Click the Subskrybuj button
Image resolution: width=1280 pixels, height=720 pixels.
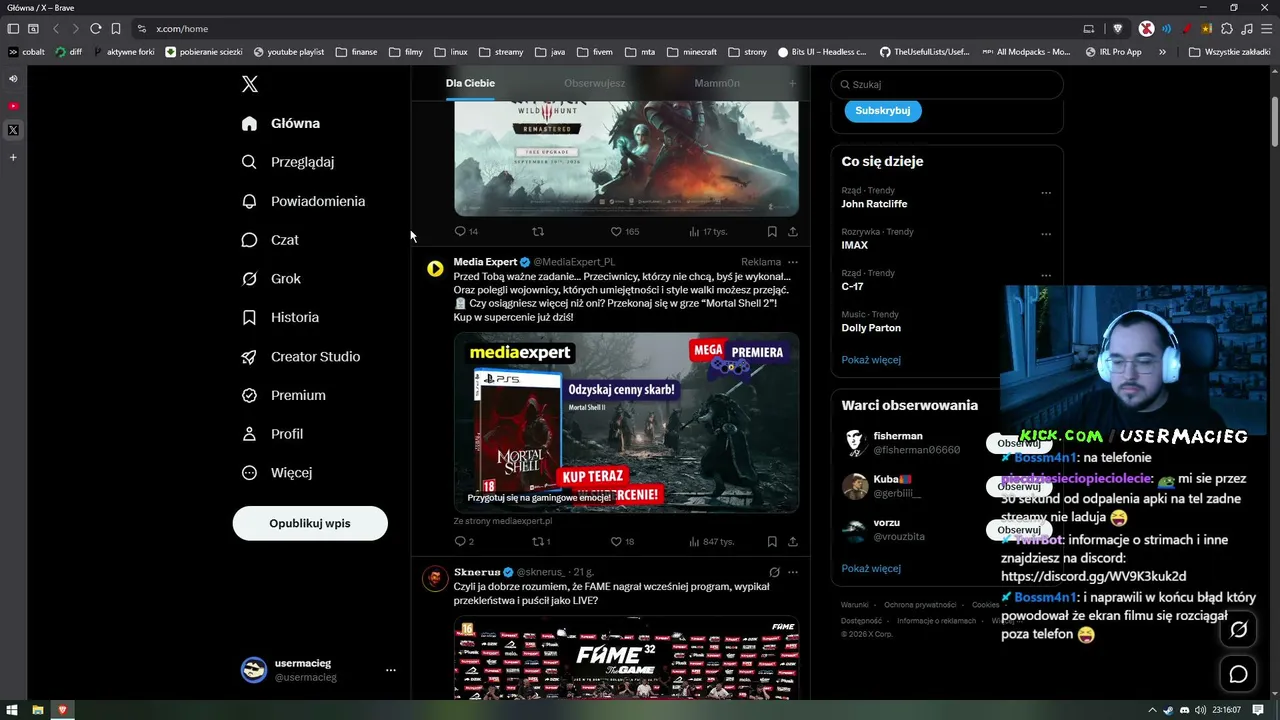(x=883, y=110)
